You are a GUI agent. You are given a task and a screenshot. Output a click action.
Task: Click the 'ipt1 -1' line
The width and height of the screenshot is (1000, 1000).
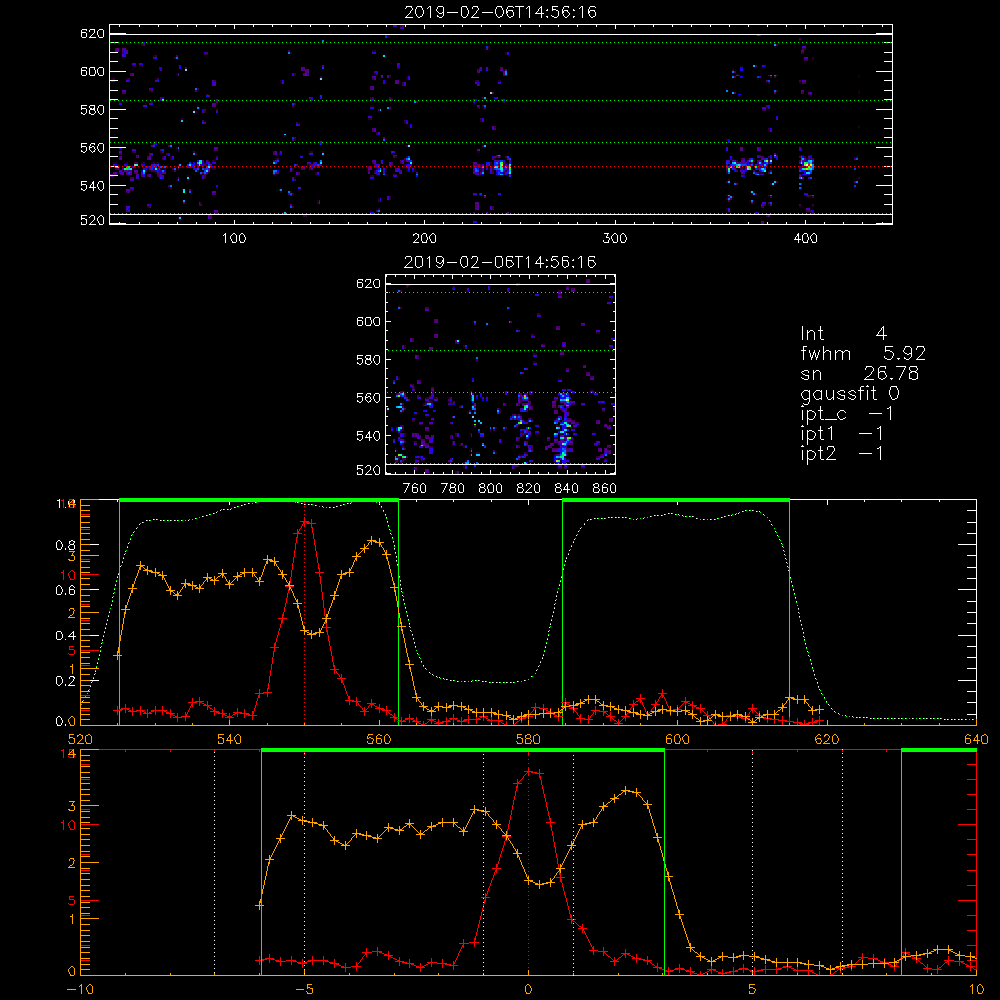(x=842, y=434)
